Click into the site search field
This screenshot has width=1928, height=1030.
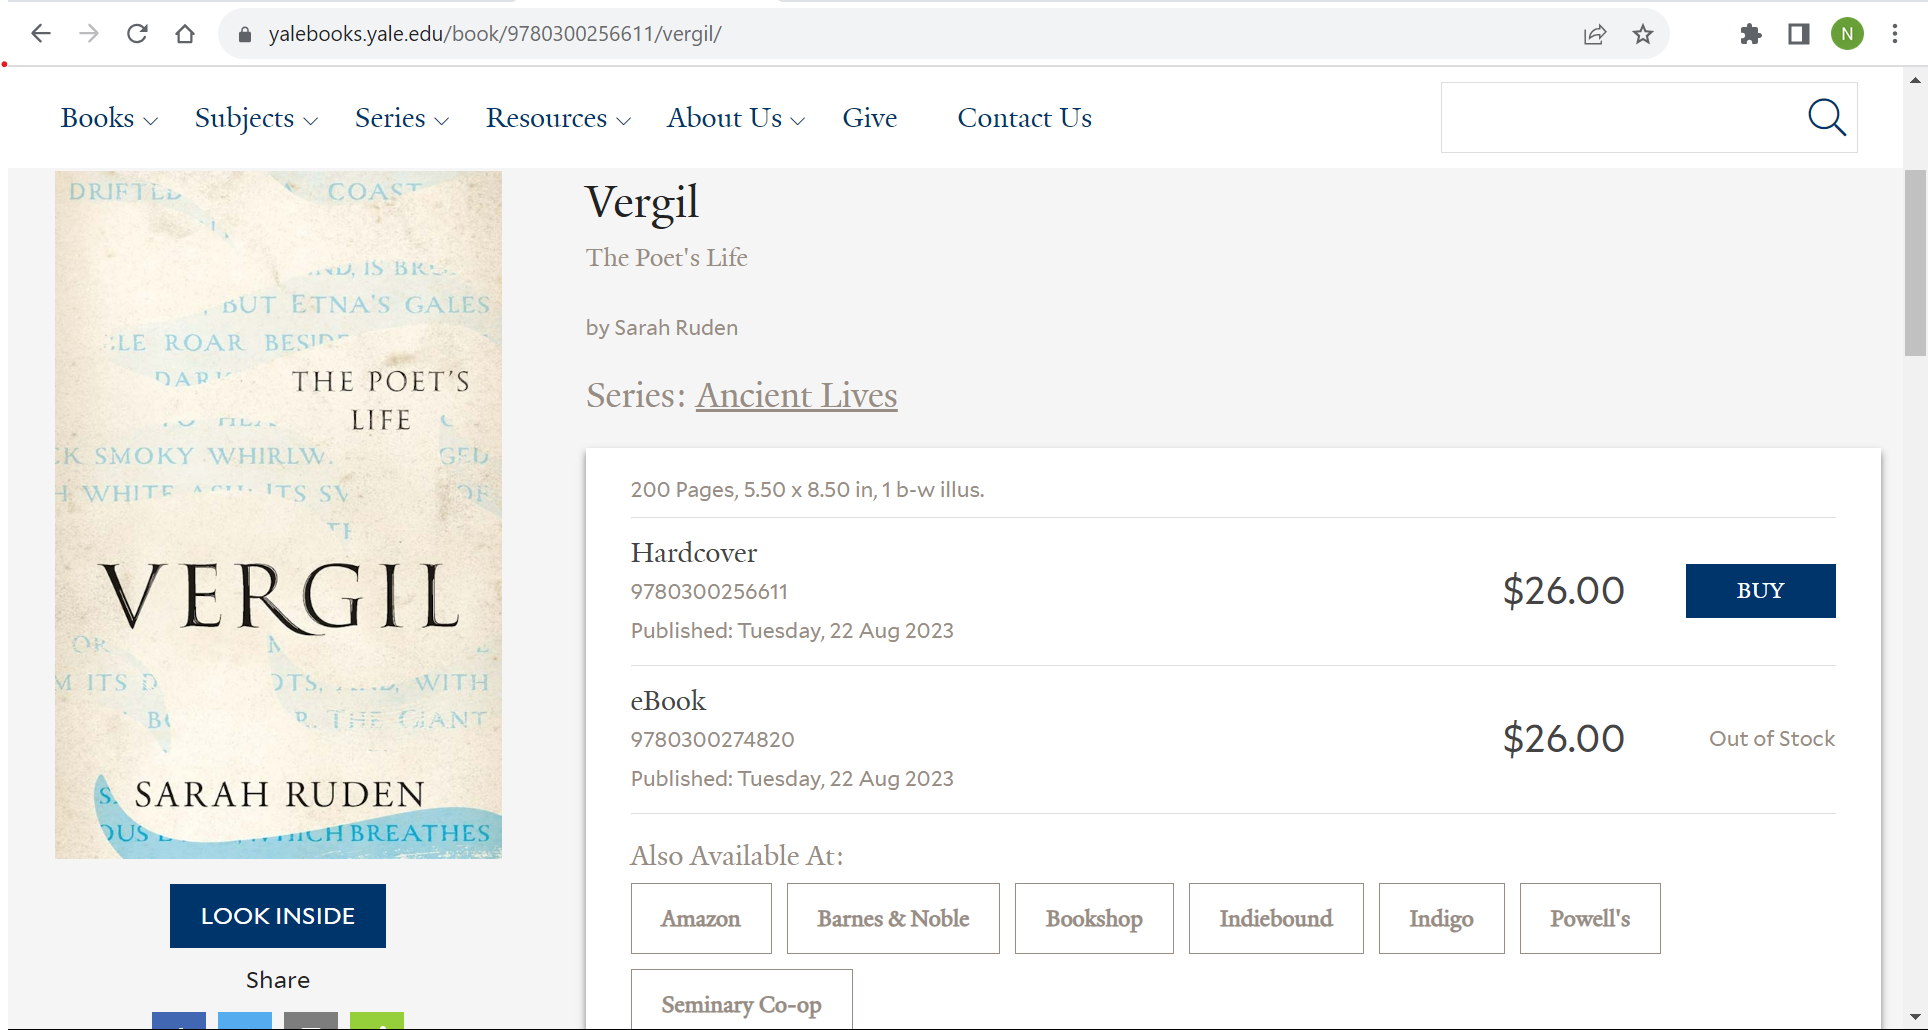click(1620, 118)
